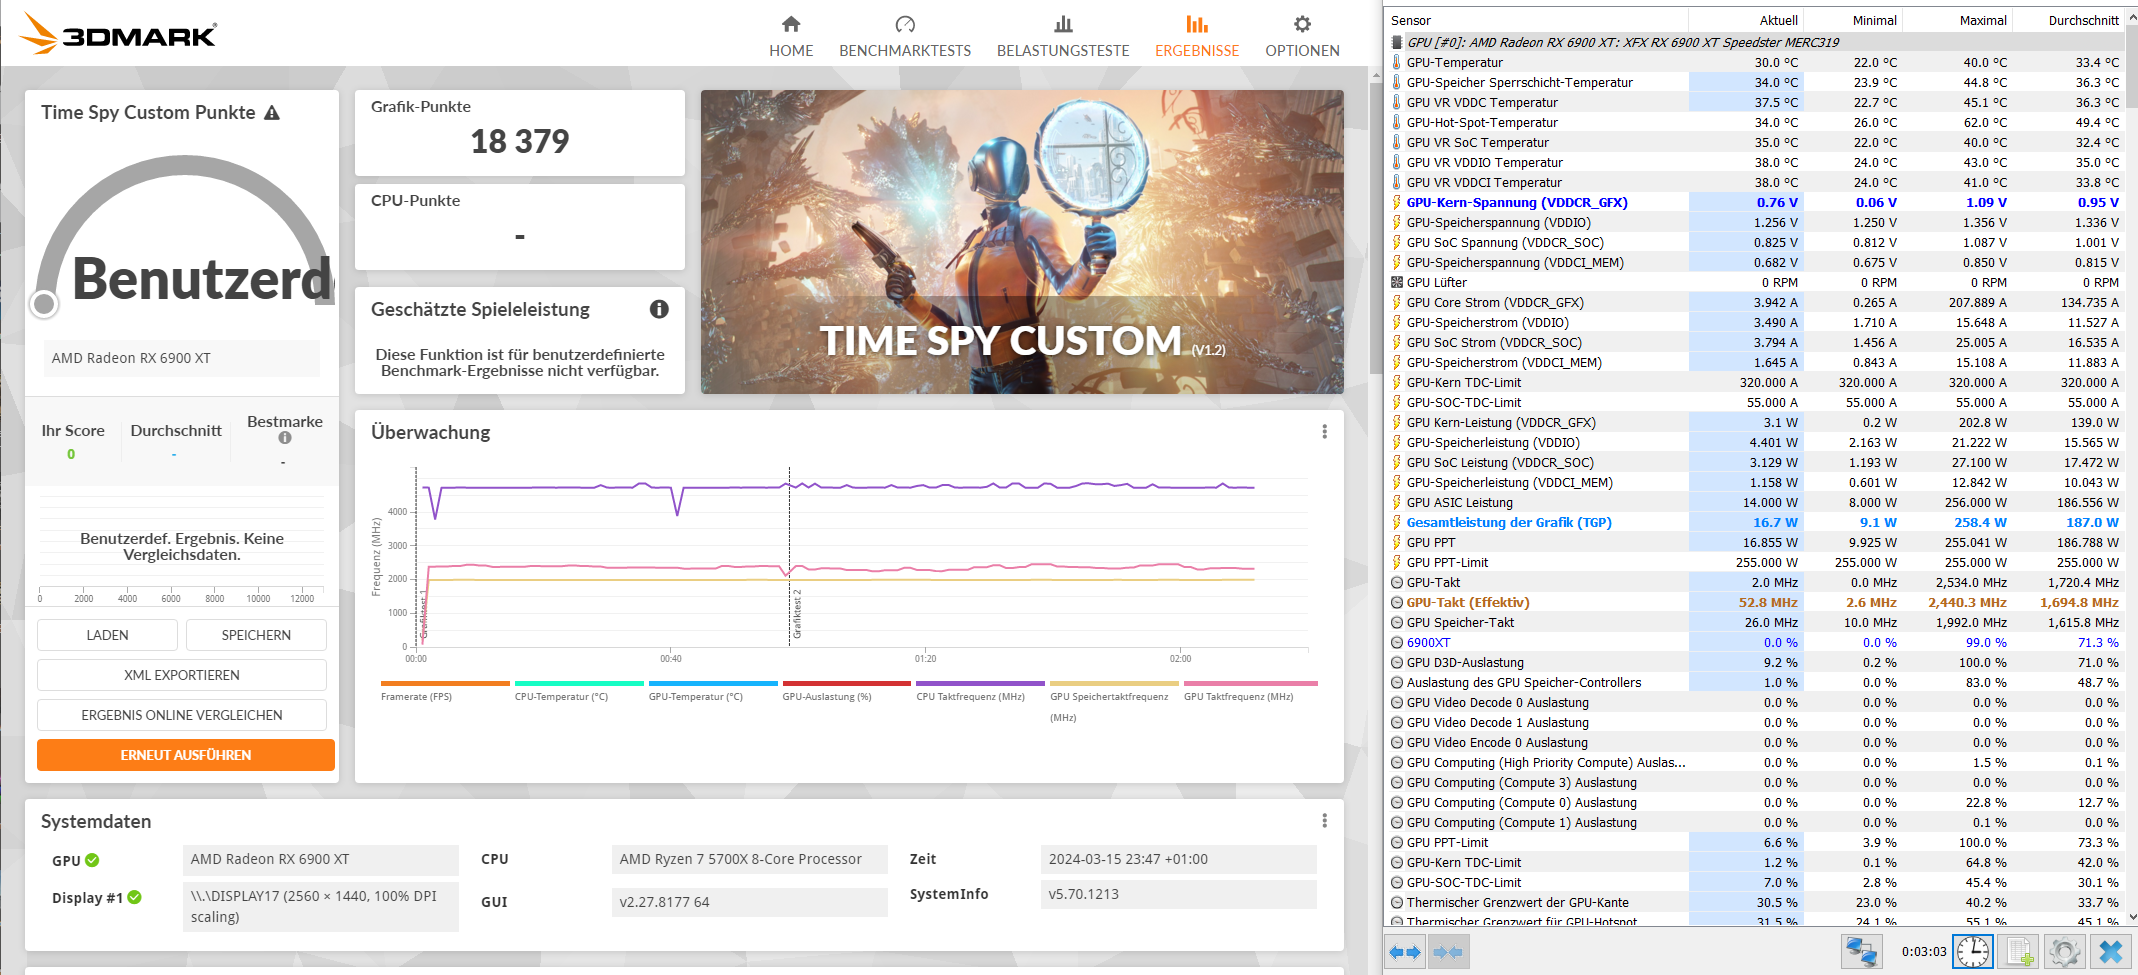Click the GUI version v2.27.8177 64
The image size is (2138, 975).
point(749,902)
